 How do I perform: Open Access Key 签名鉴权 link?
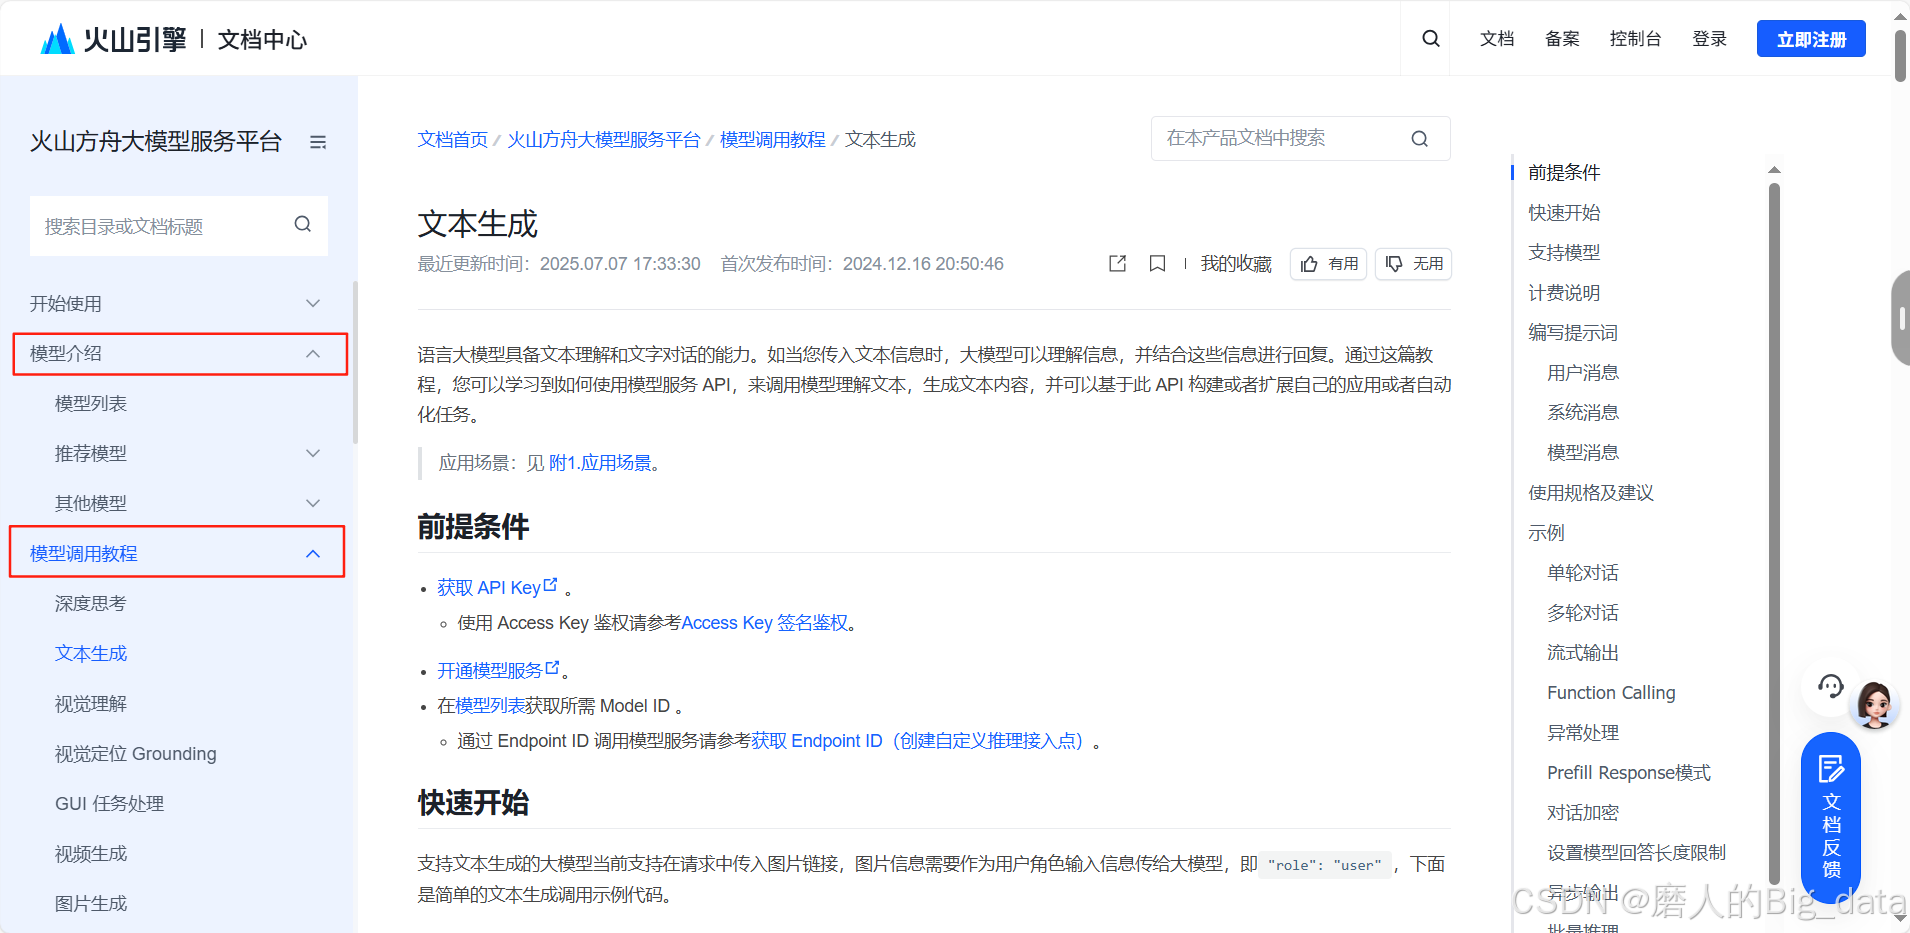765,623
